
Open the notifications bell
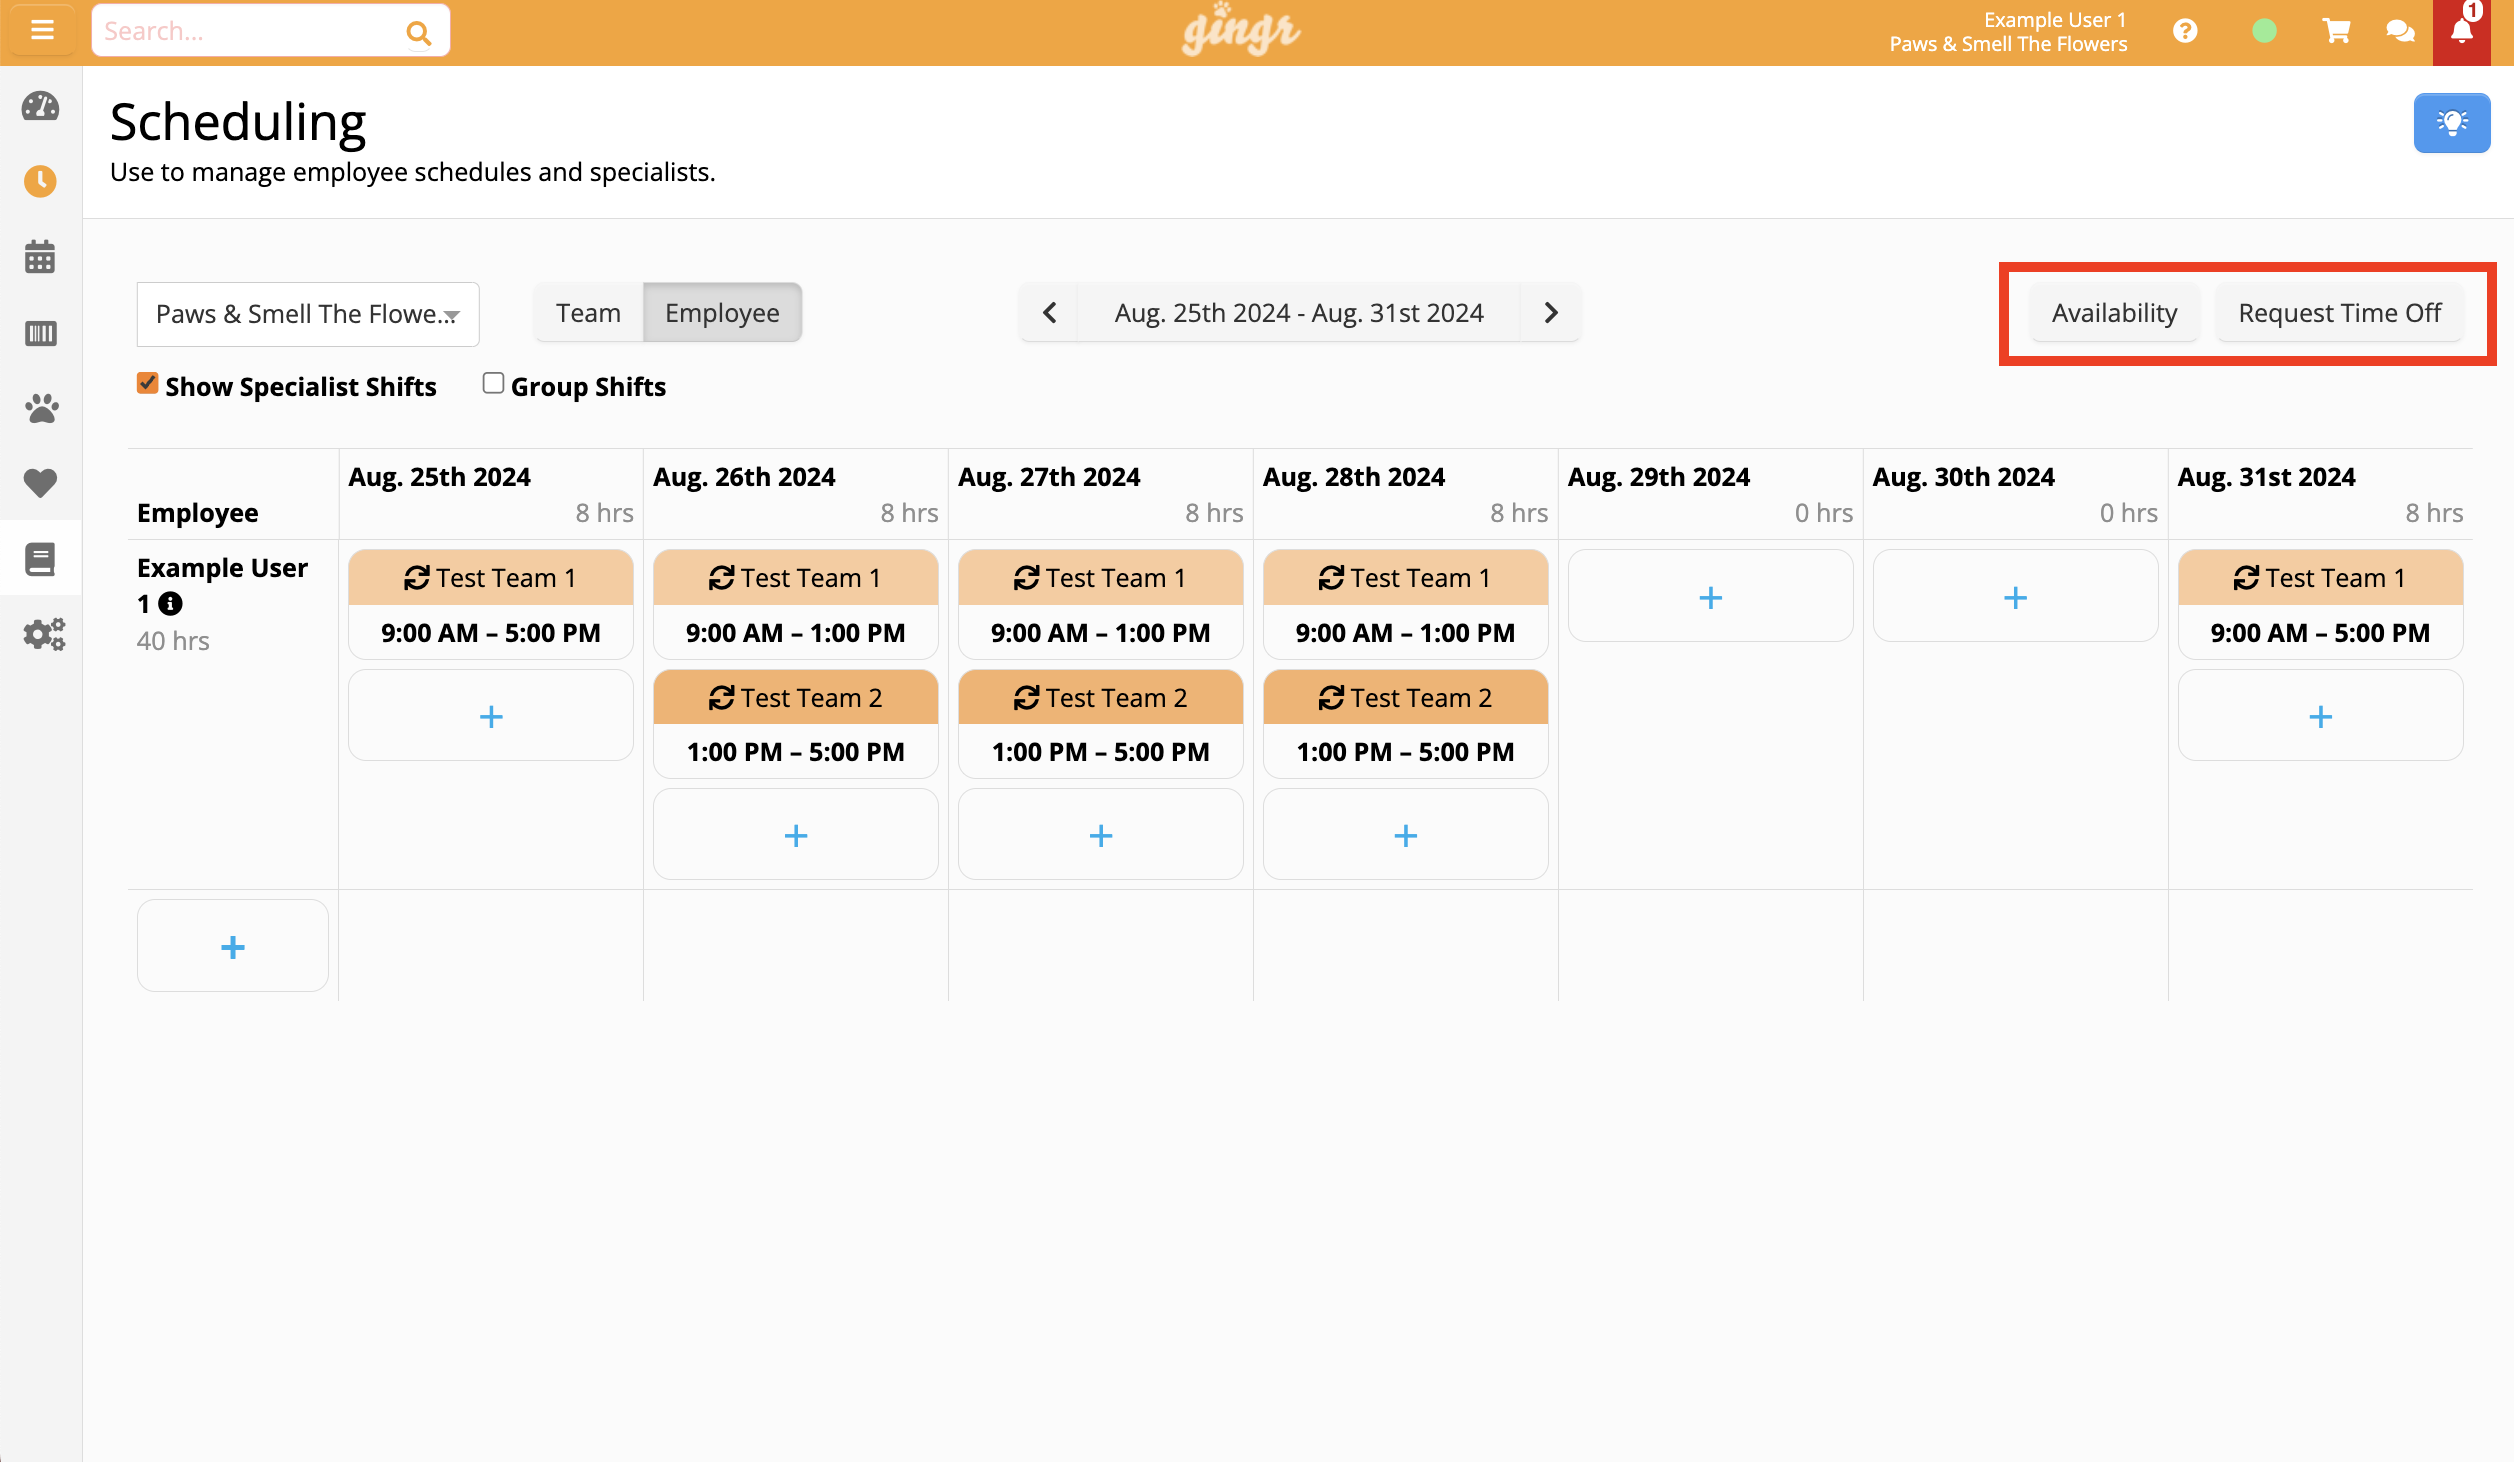[x=2462, y=31]
